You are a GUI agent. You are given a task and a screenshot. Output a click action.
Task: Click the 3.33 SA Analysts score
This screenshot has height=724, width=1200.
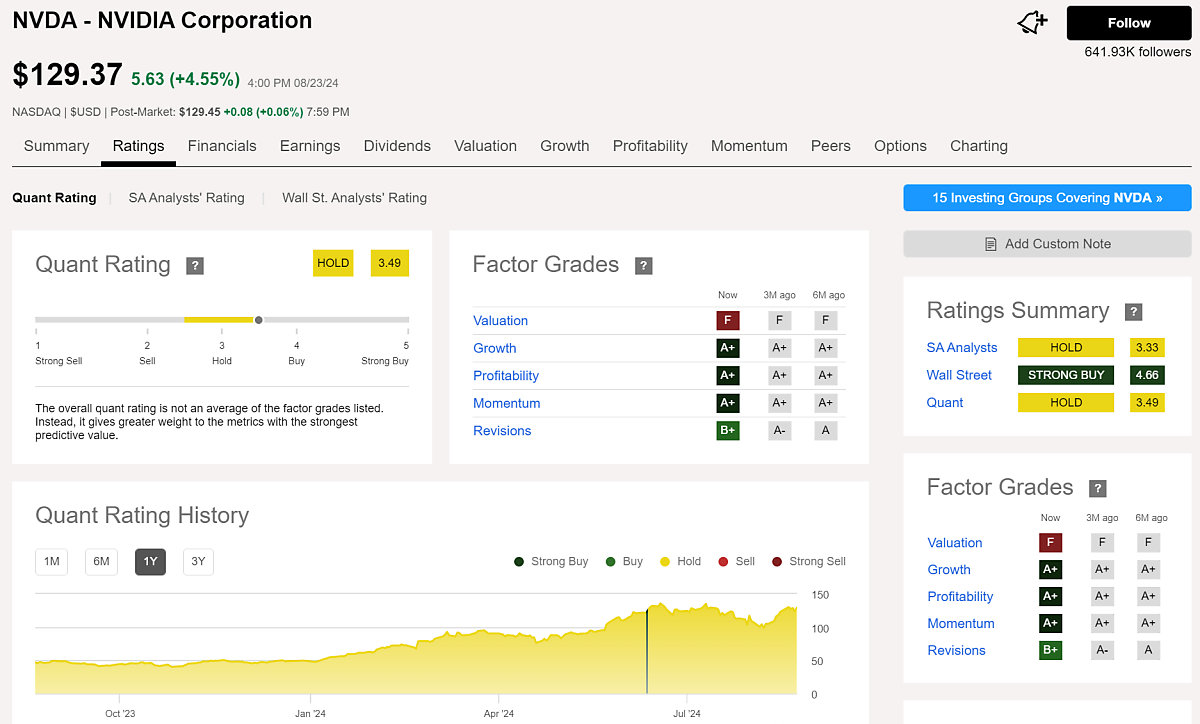(1147, 348)
